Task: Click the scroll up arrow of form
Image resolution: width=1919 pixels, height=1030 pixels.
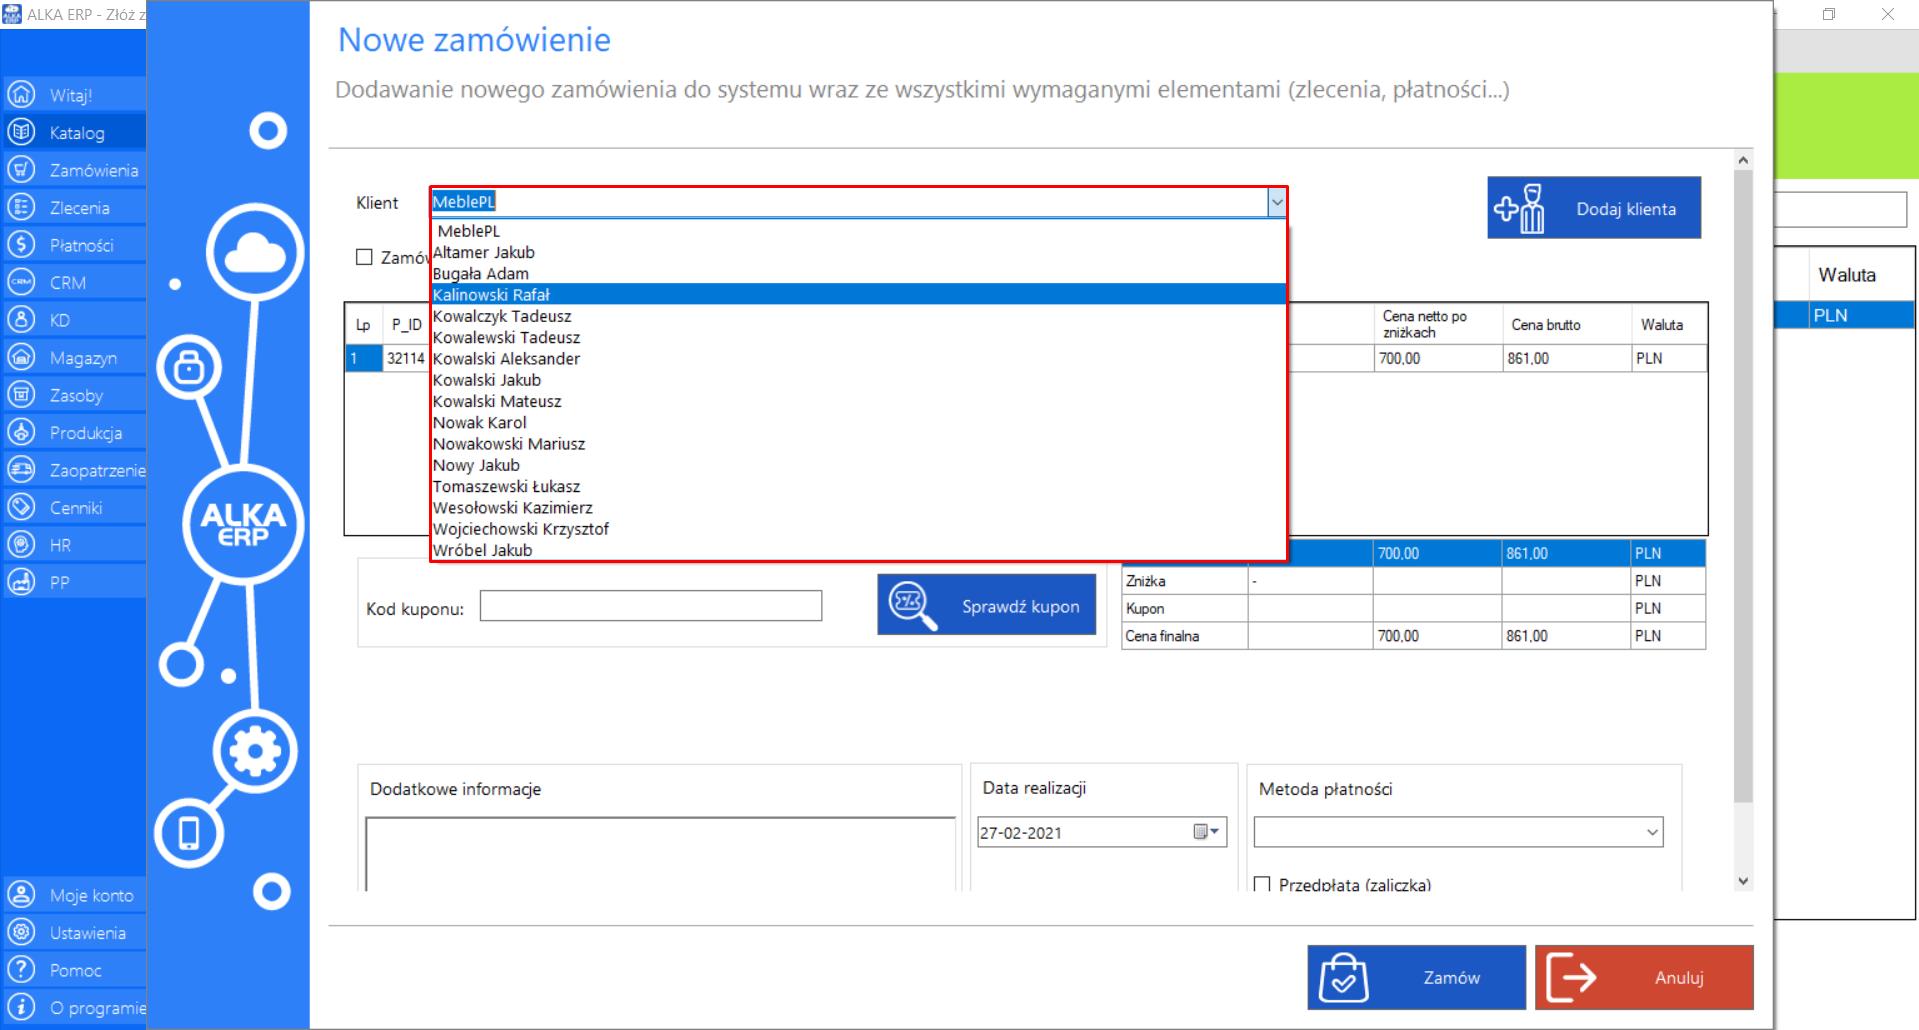Action: pyautogui.click(x=1743, y=160)
